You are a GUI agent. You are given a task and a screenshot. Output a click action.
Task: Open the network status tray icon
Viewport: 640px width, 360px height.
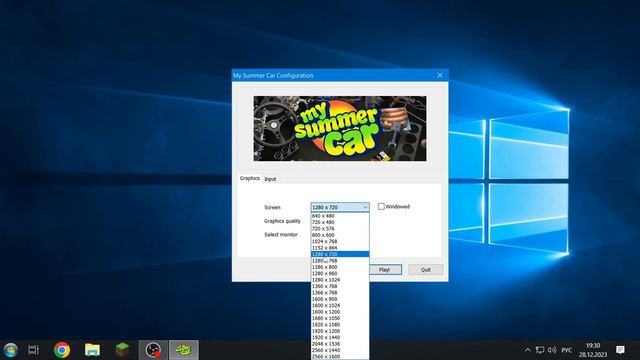tap(540, 350)
